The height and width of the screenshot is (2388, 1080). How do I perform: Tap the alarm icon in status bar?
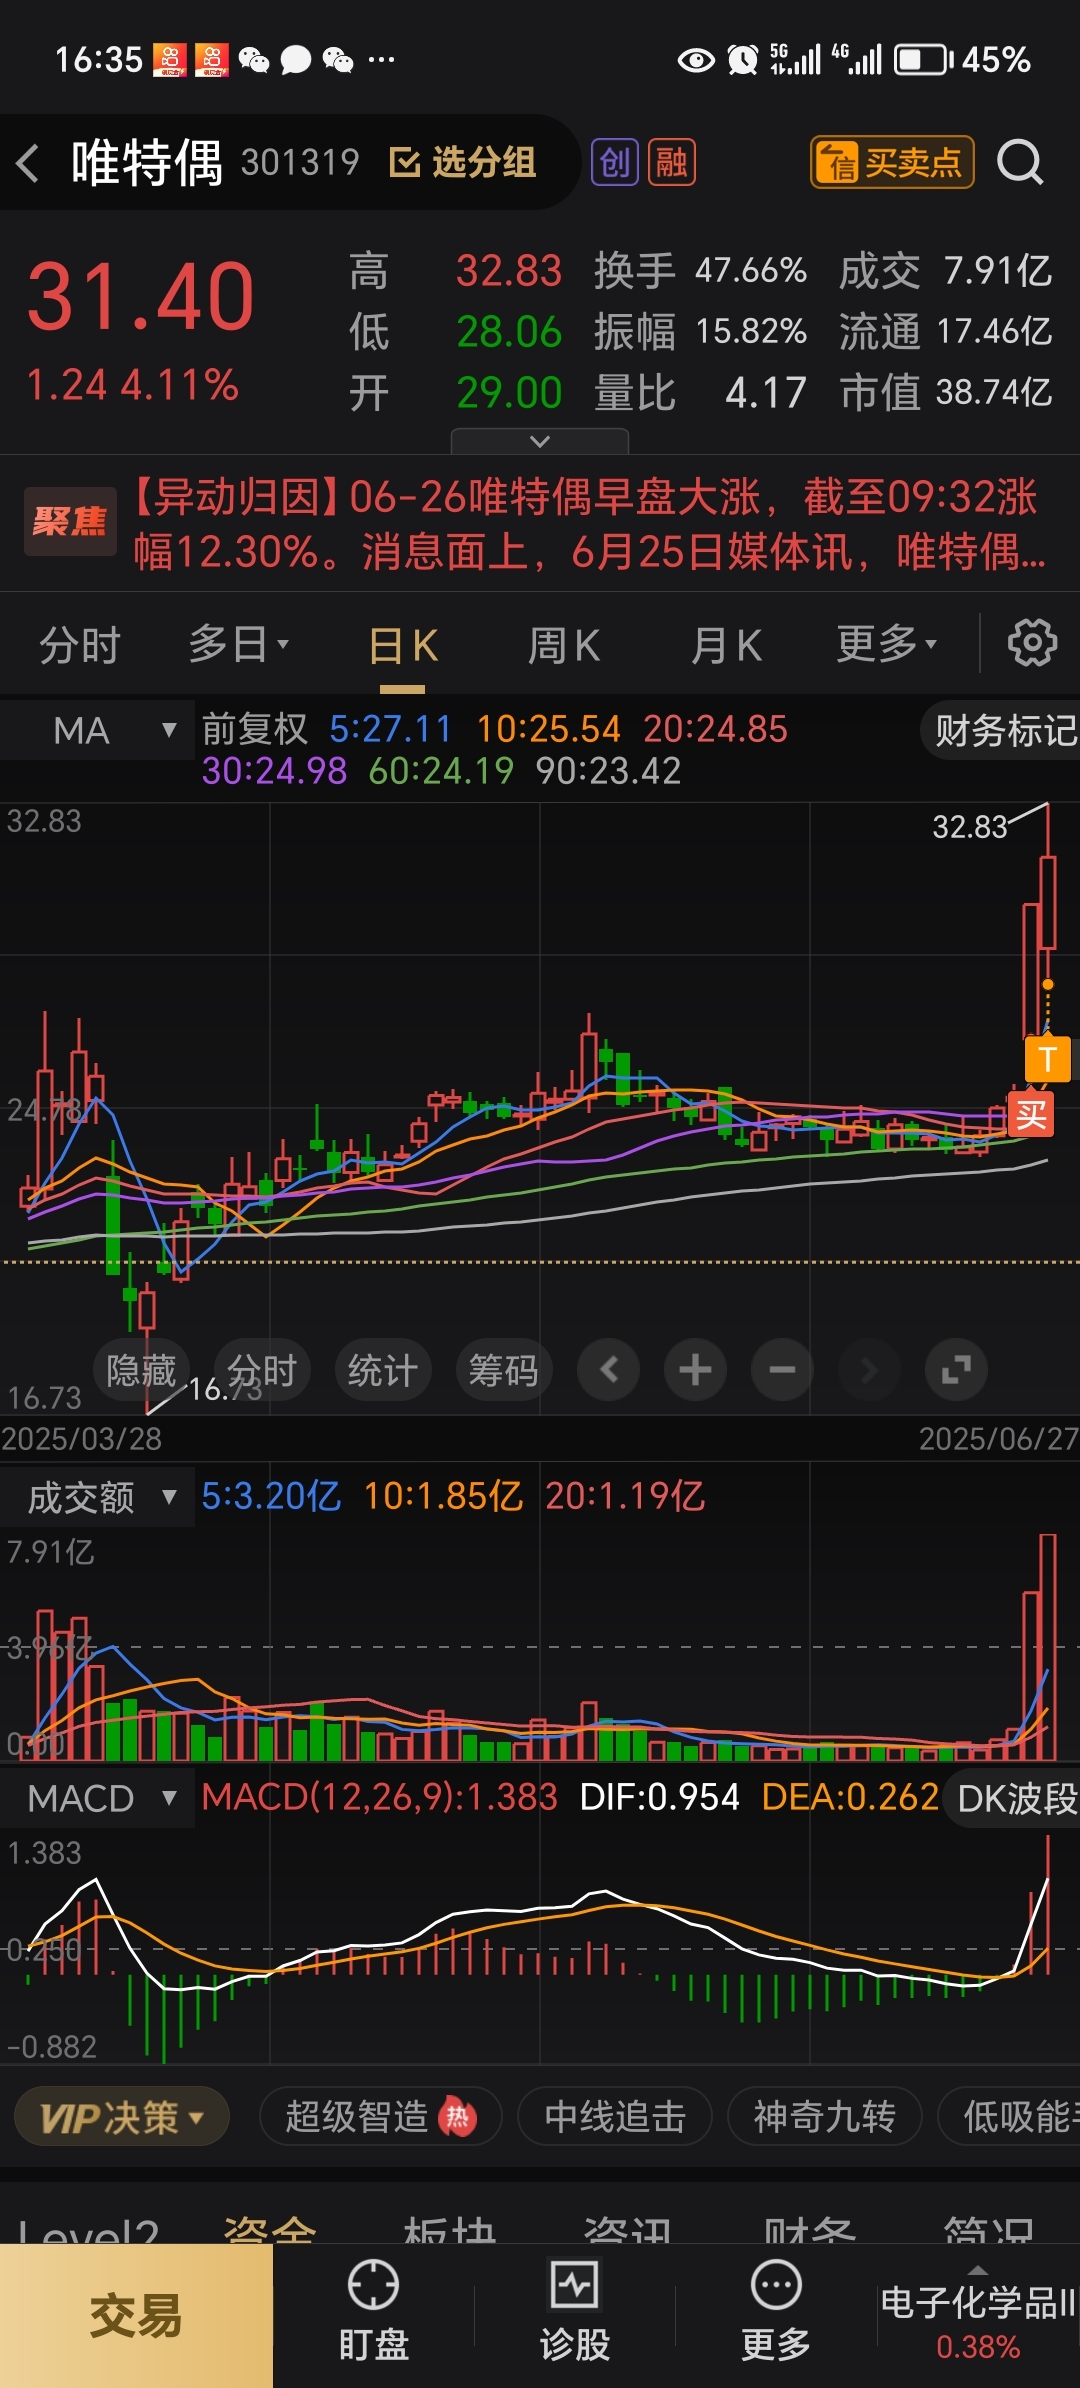[x=743, y=60]
